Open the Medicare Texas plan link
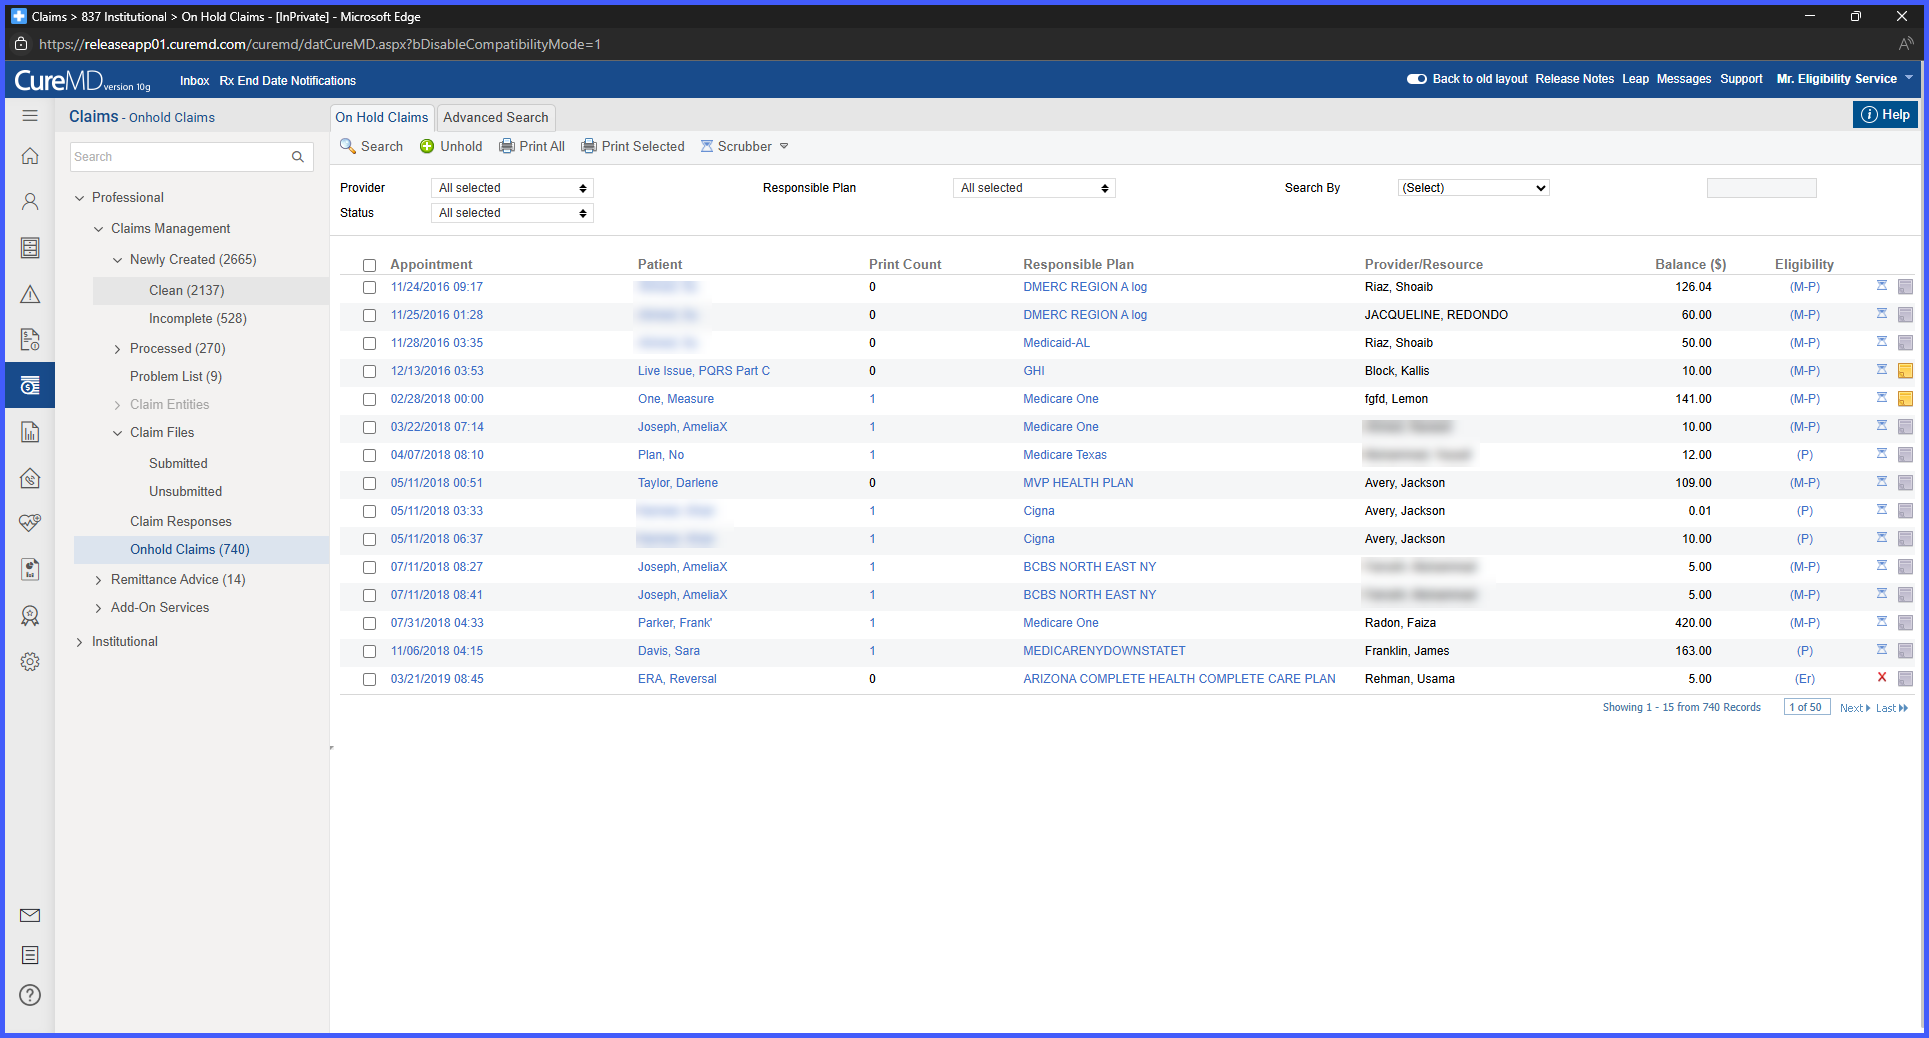1929x1038 pixels. tap(1064, 455)
